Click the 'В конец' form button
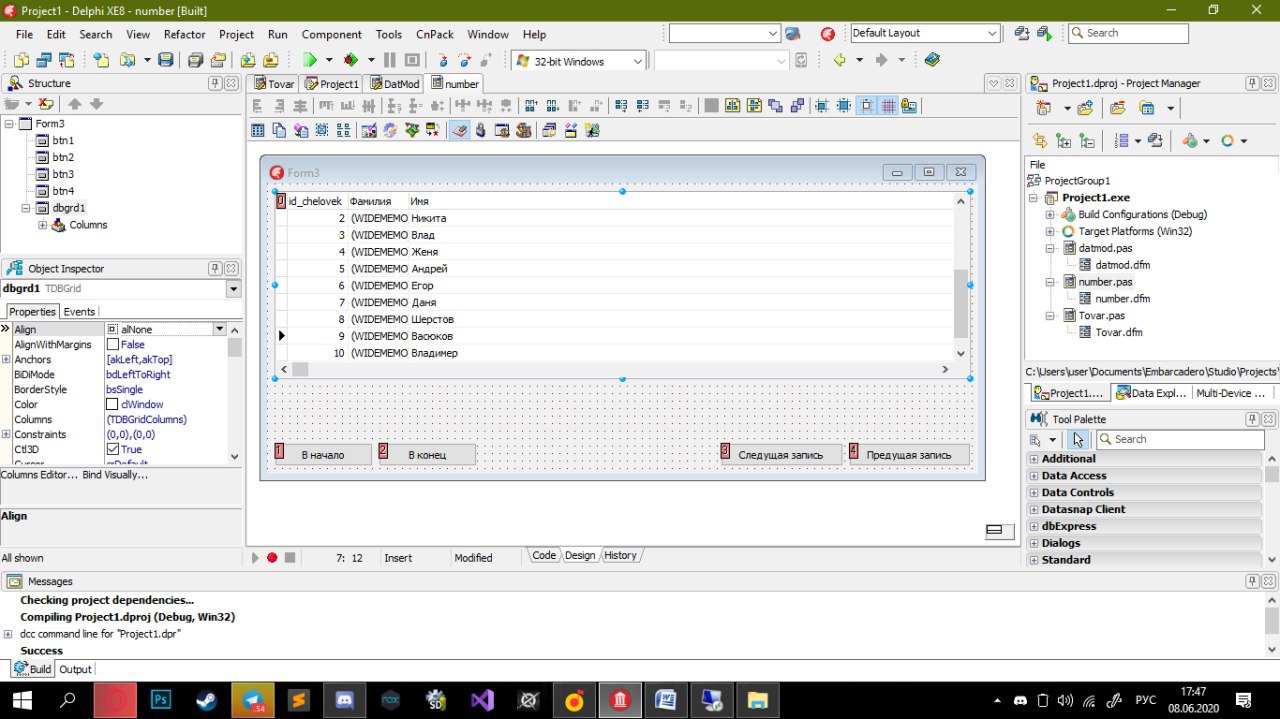Image resolution: width=1280 pixels, height=719 pixels. click(427, 455)
